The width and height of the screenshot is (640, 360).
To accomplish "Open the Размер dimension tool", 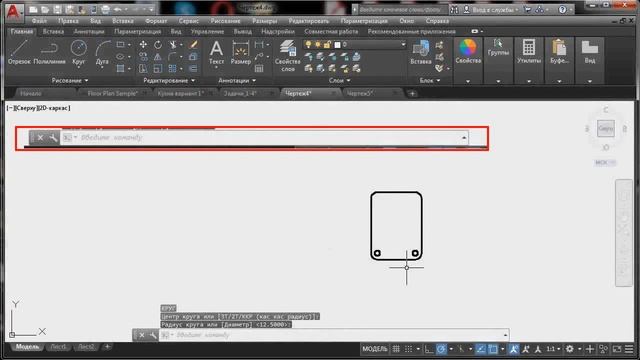I will pos(240,52).
